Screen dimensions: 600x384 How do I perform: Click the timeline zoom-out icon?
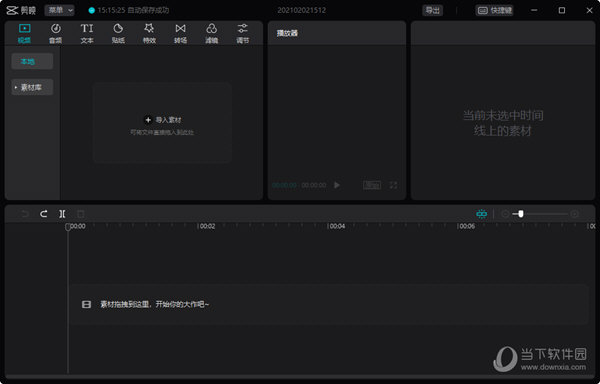505,214
